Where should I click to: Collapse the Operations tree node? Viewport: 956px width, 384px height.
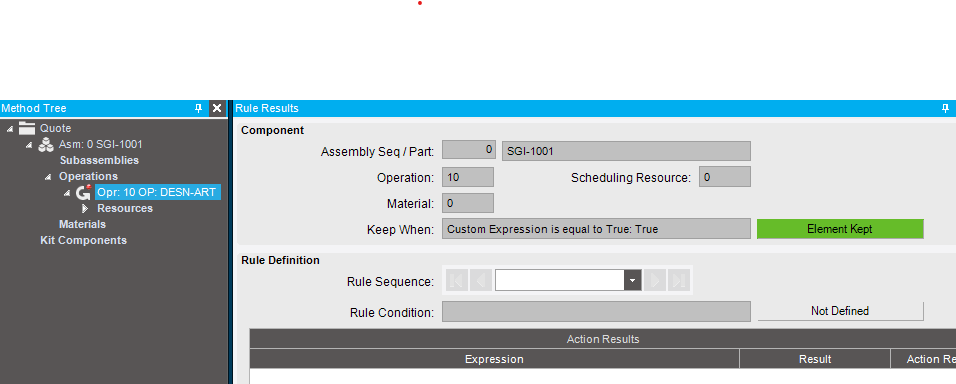(48, 177)
